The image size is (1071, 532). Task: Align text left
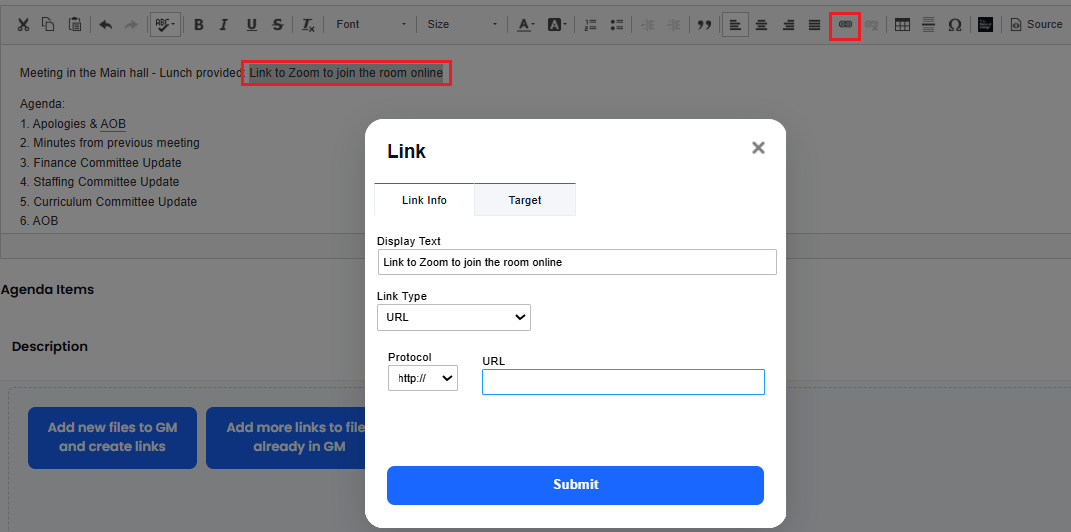(x=736, y=25)
